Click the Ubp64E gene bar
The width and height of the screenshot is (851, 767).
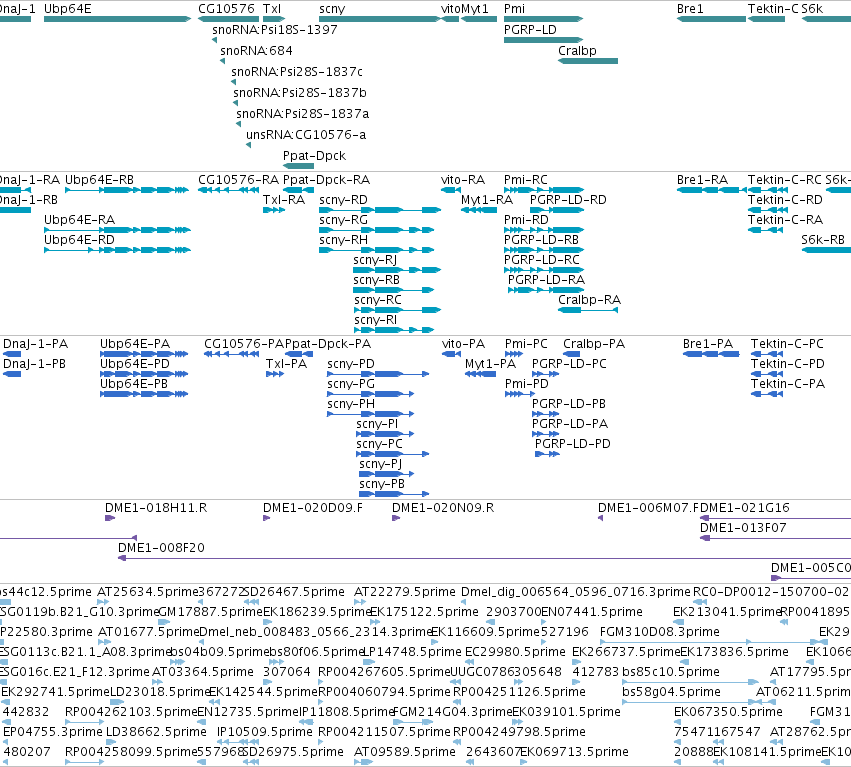pyautogui.click(x=117, y=19)
